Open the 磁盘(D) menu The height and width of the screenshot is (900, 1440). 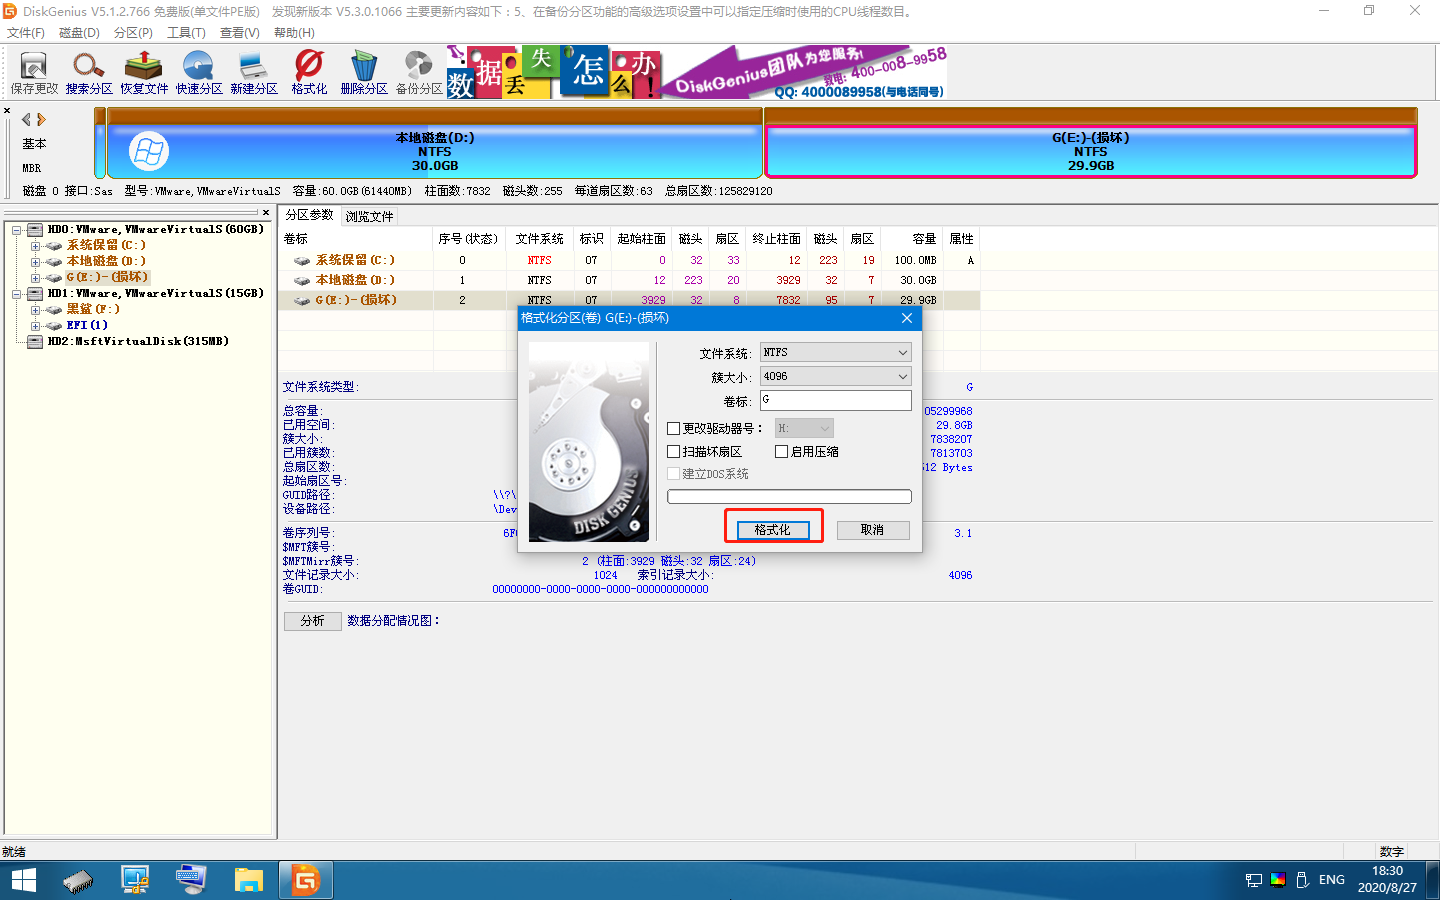point(79,33)
